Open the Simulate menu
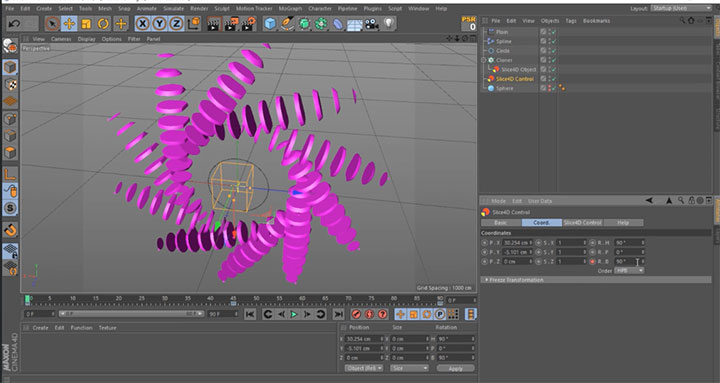 174,8
